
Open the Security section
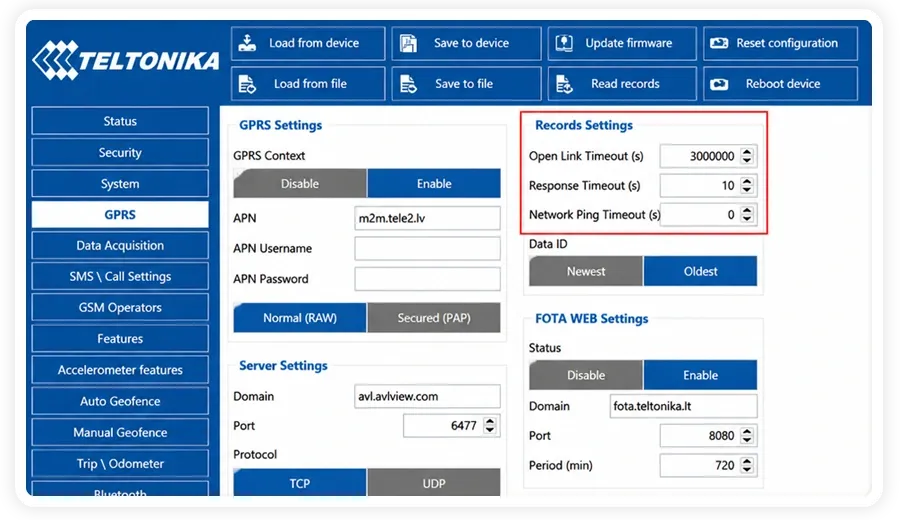tap(120, 153)
